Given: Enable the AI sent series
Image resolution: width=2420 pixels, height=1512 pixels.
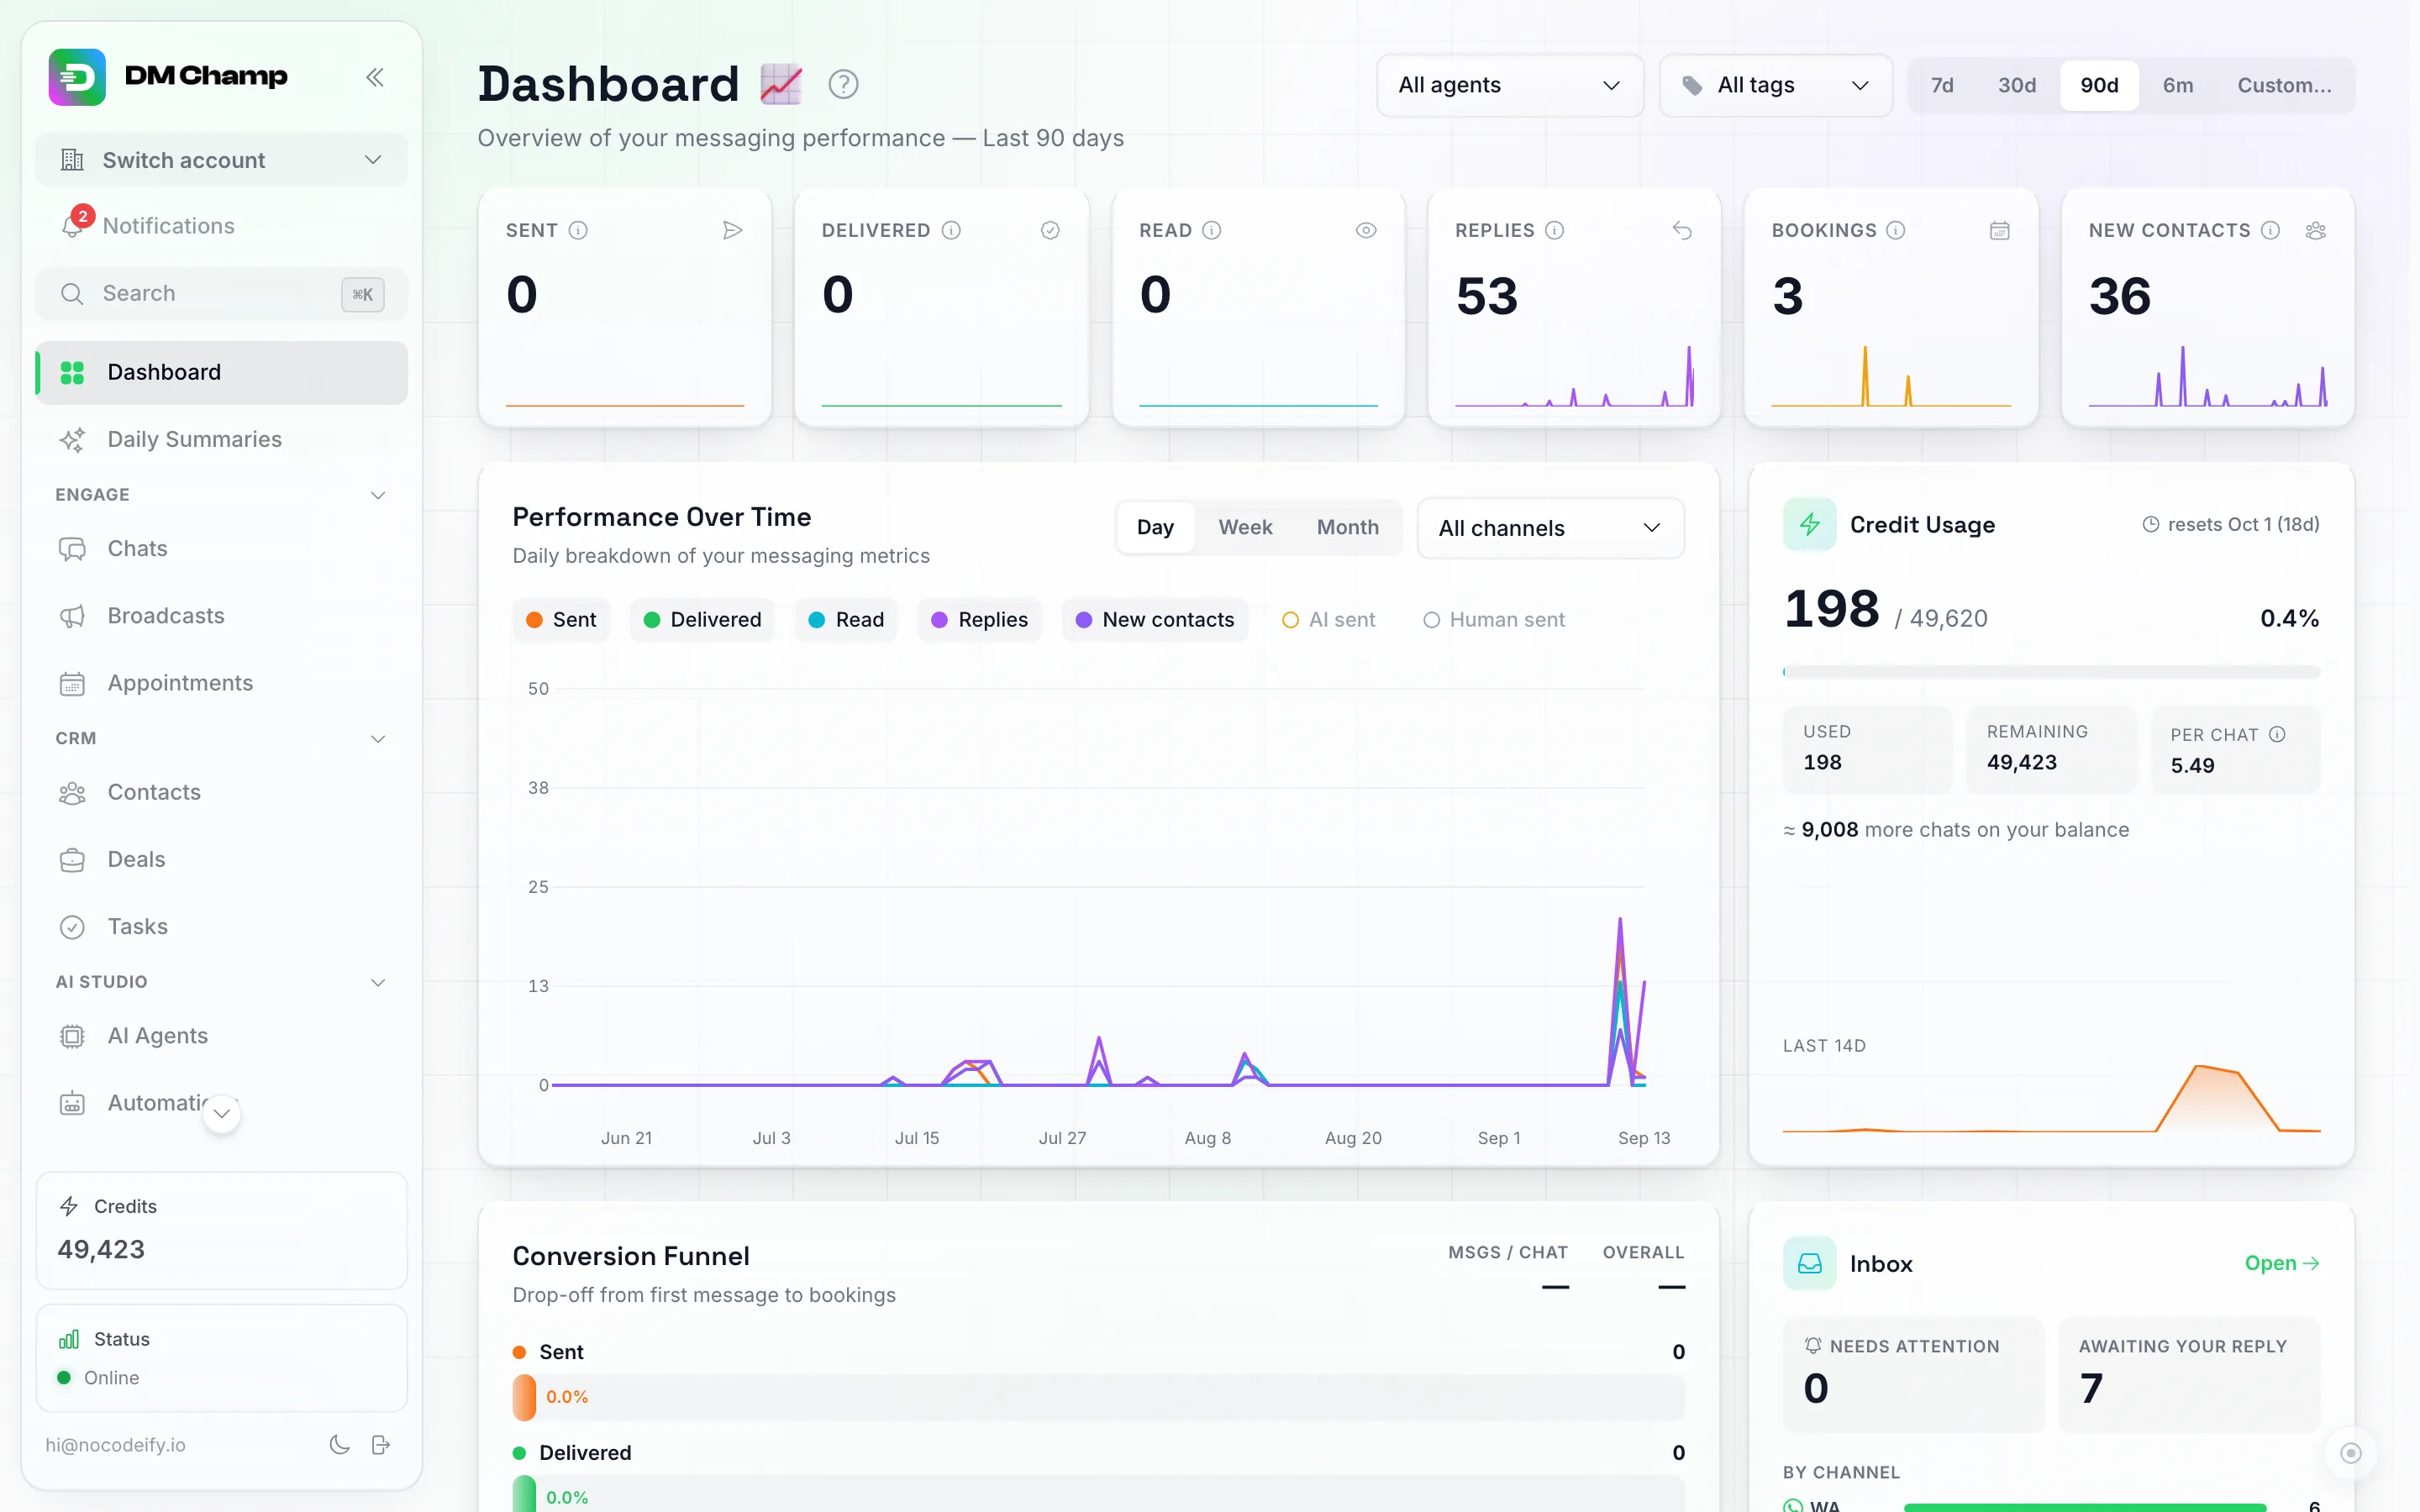Looking at the screenshot, I should 1328,619.
